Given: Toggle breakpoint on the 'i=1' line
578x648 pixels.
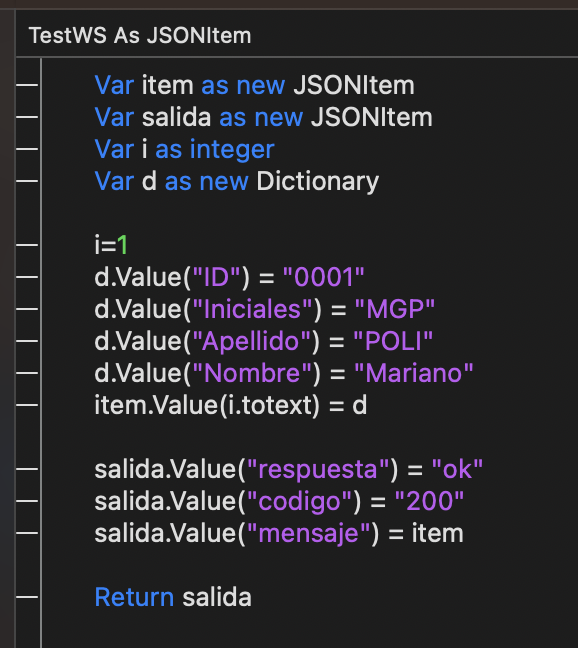Looking at the screenshot, I should [27, 245].
